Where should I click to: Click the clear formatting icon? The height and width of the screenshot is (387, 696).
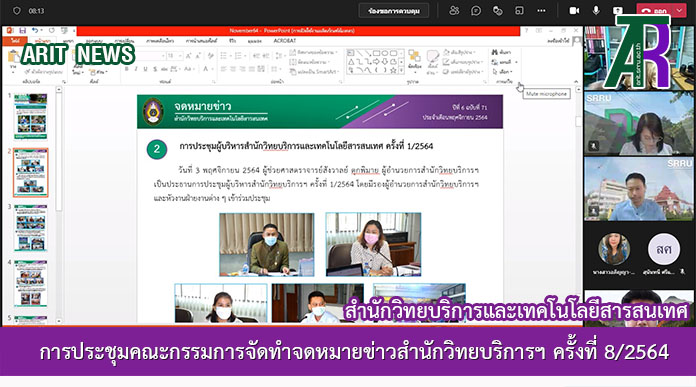tap(210, 56)
